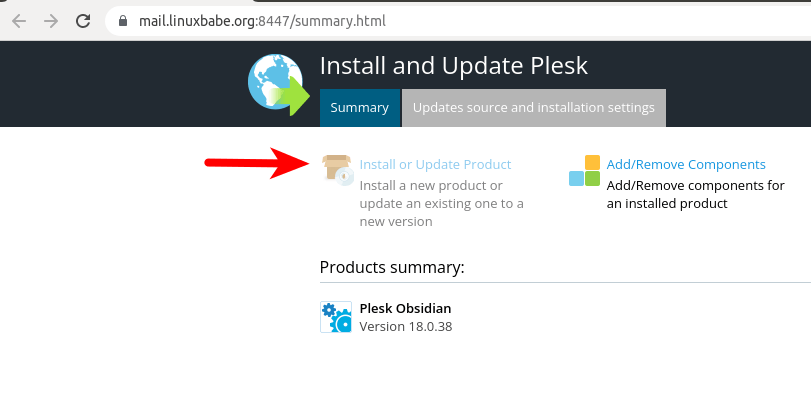Viewport: 811px width, 404px height.
Task: Click the red arrow pointing at Install
Action: tap(254, 163)
